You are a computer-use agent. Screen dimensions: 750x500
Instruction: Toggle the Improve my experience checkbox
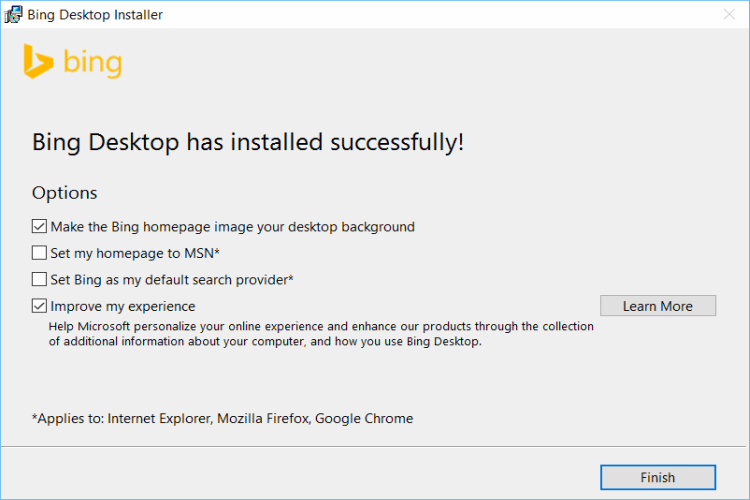pos(39,306)
